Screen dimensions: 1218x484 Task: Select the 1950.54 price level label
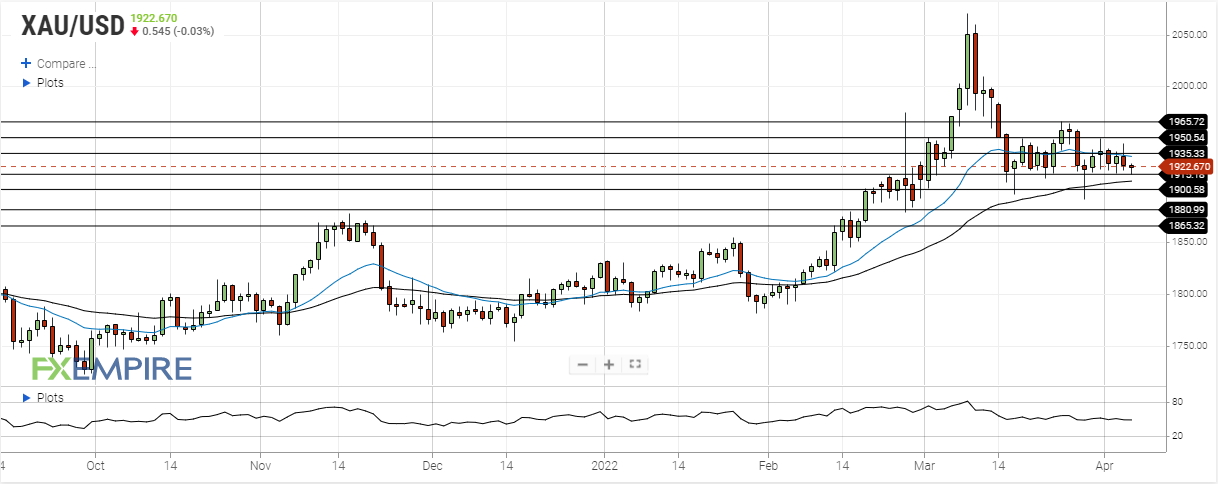1185,137
